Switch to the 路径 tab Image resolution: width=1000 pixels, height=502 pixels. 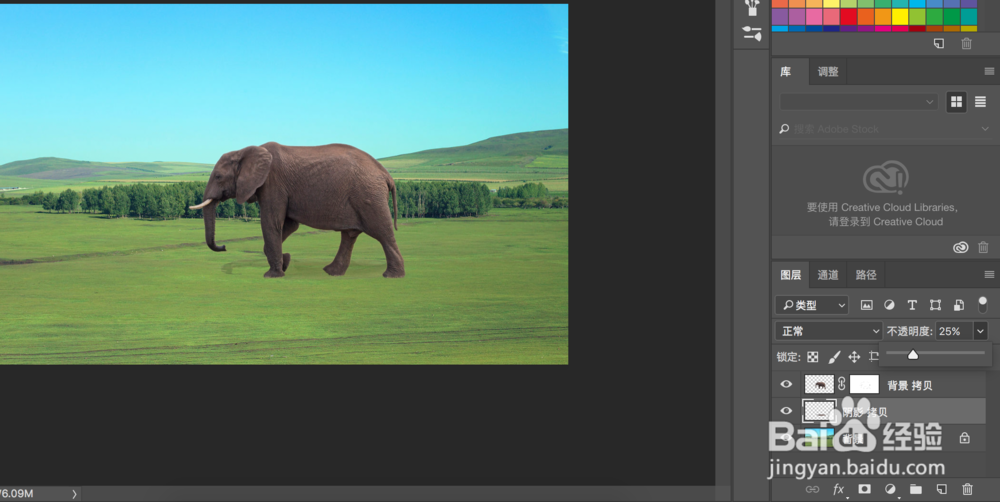[x=866, y=275]
